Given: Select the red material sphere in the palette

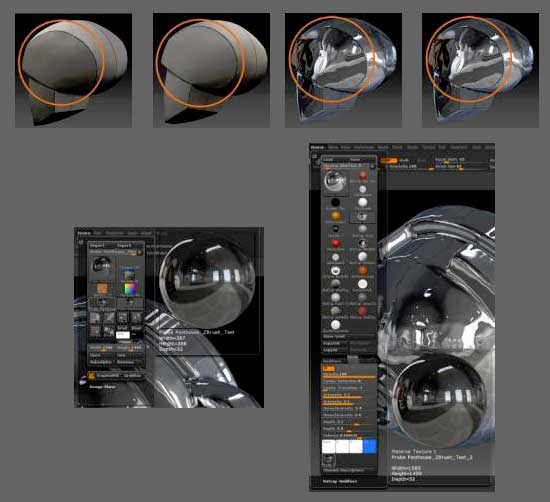Looking at the screenshot, I should tap(336, 243).
